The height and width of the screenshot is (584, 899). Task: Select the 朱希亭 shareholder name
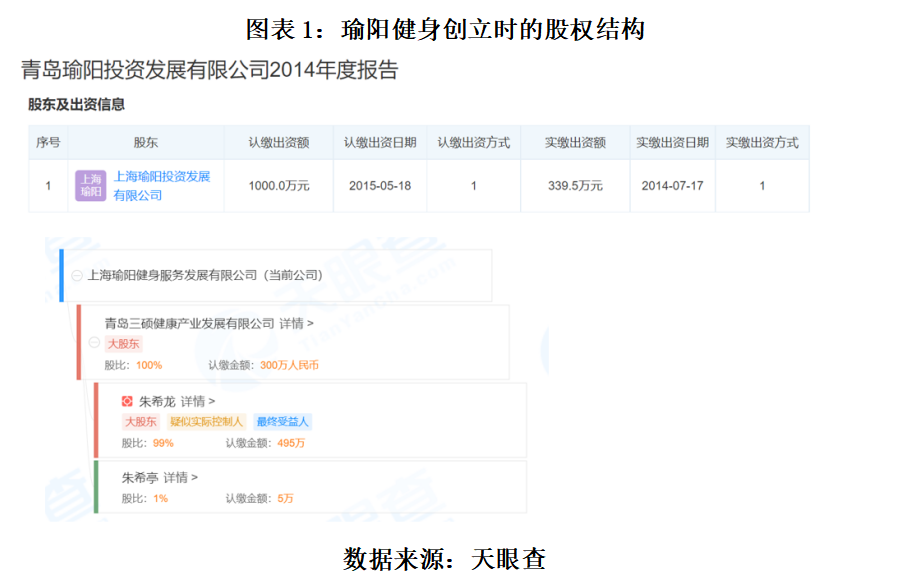(140, 477)
